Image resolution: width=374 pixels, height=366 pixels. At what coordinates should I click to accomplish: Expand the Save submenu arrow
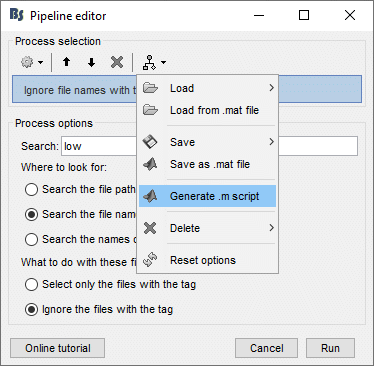271,142
